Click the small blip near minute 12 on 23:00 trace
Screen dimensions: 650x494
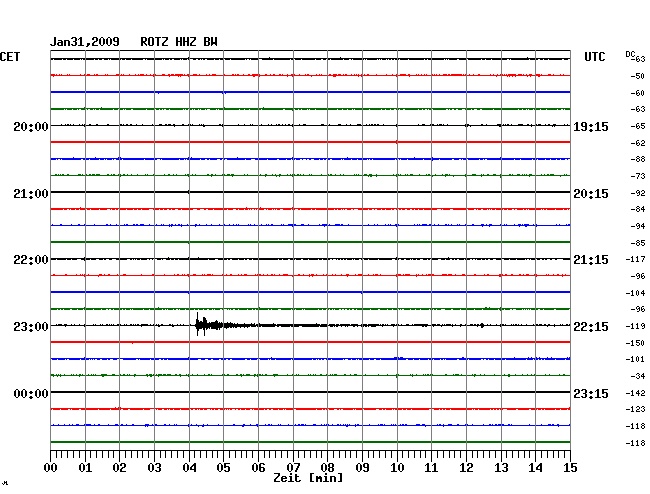(x=482, y=326)
